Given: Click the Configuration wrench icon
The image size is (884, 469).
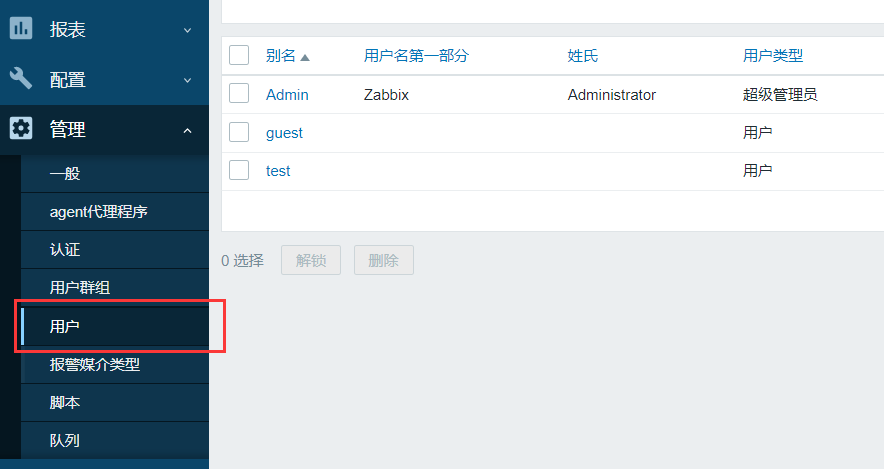Looking at the screenshot, I should (21, 78).
